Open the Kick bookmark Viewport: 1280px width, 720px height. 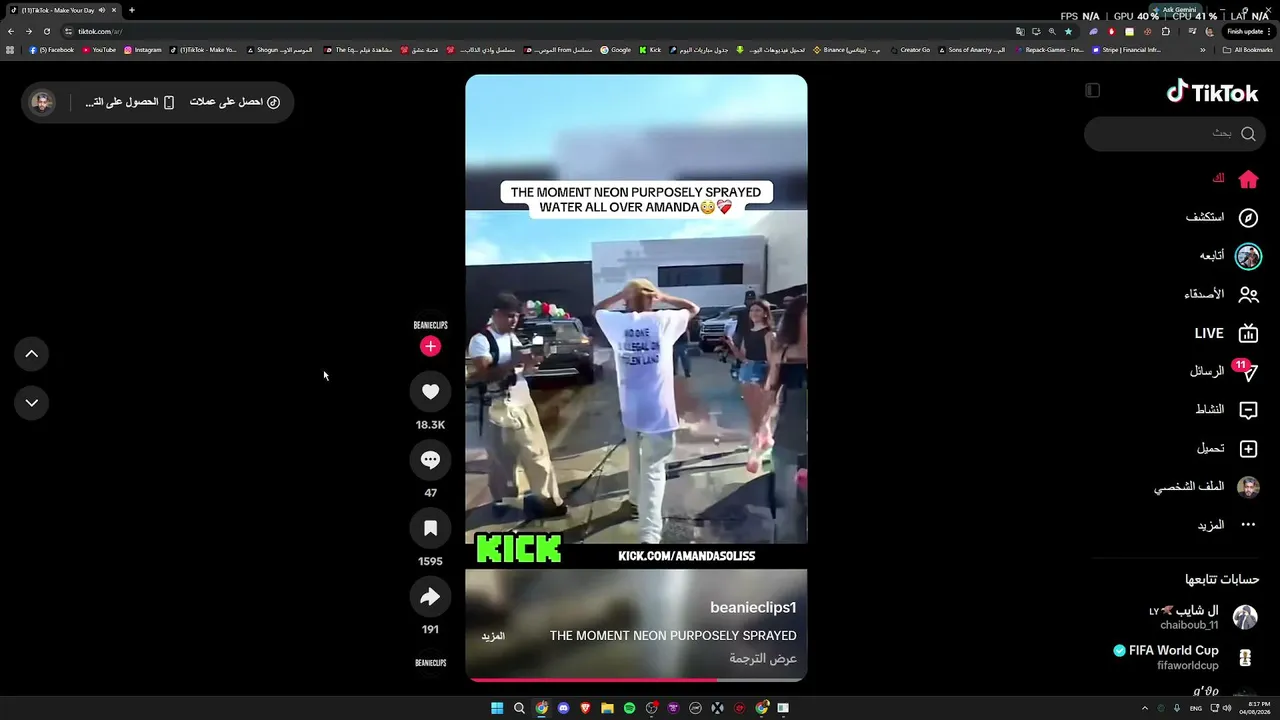pos(650,49)
